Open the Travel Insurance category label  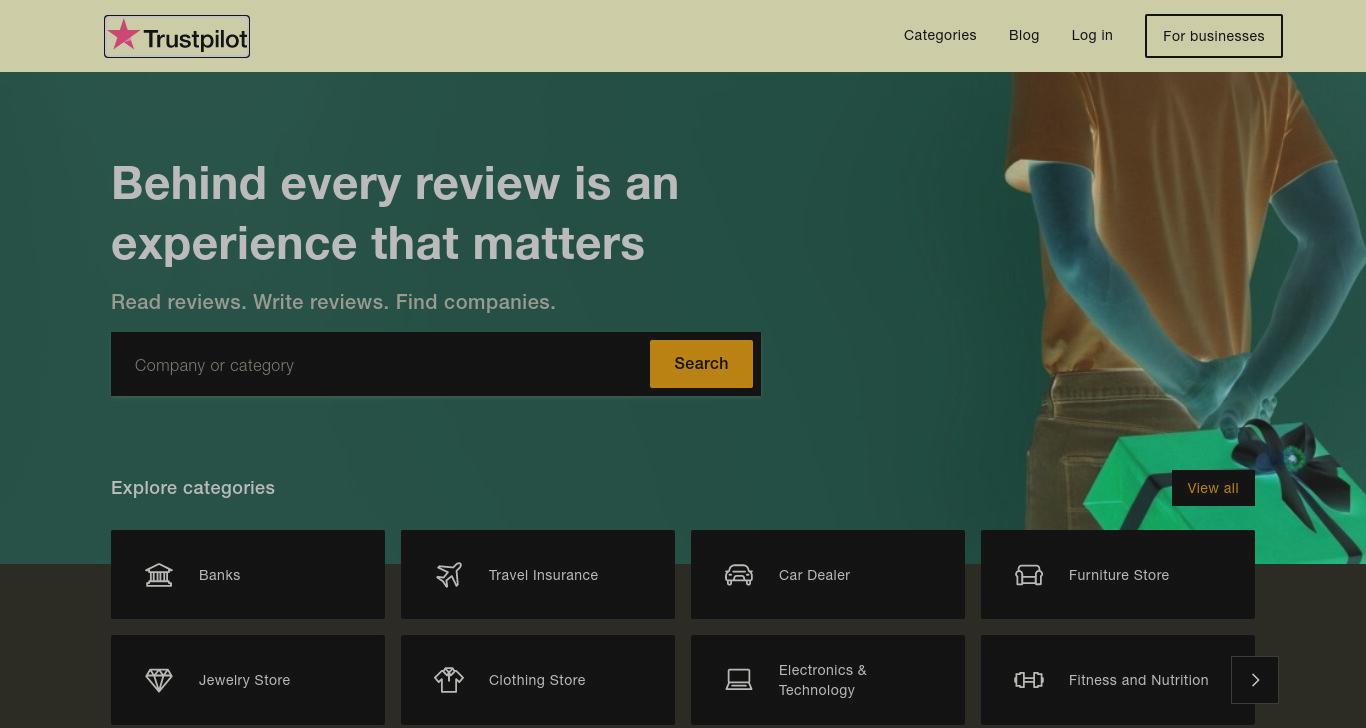(x=543, y=575)
